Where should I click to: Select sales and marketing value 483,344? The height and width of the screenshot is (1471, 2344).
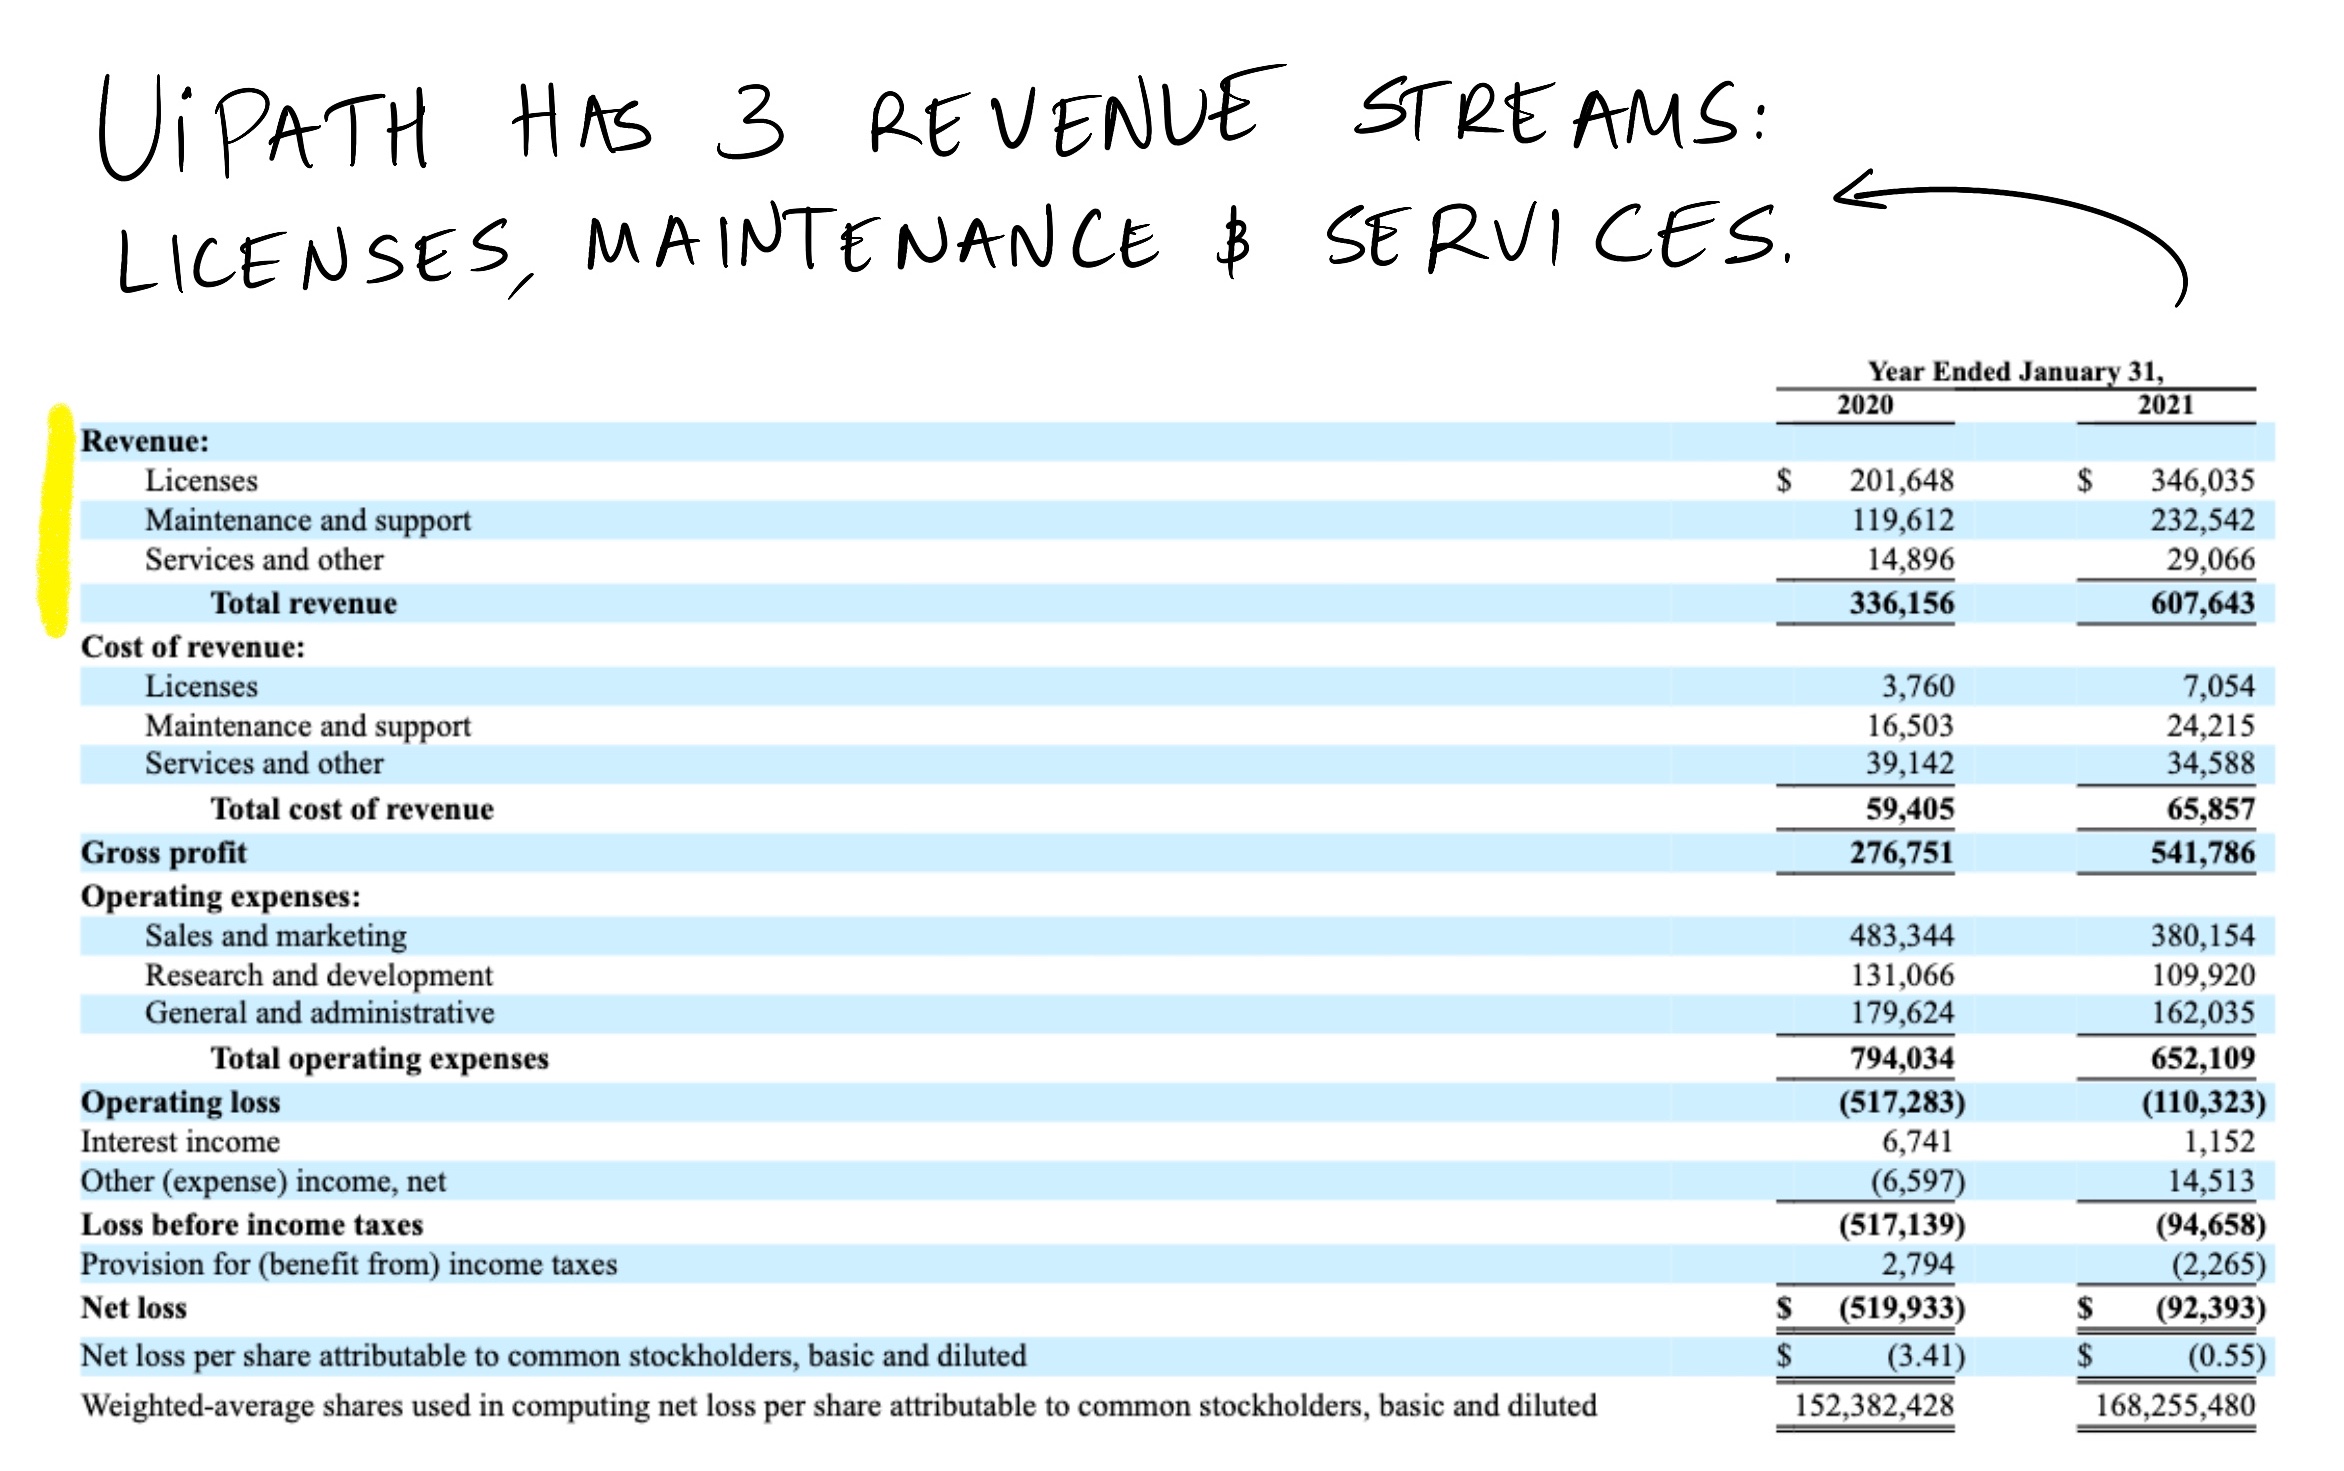coord(1901,936)
